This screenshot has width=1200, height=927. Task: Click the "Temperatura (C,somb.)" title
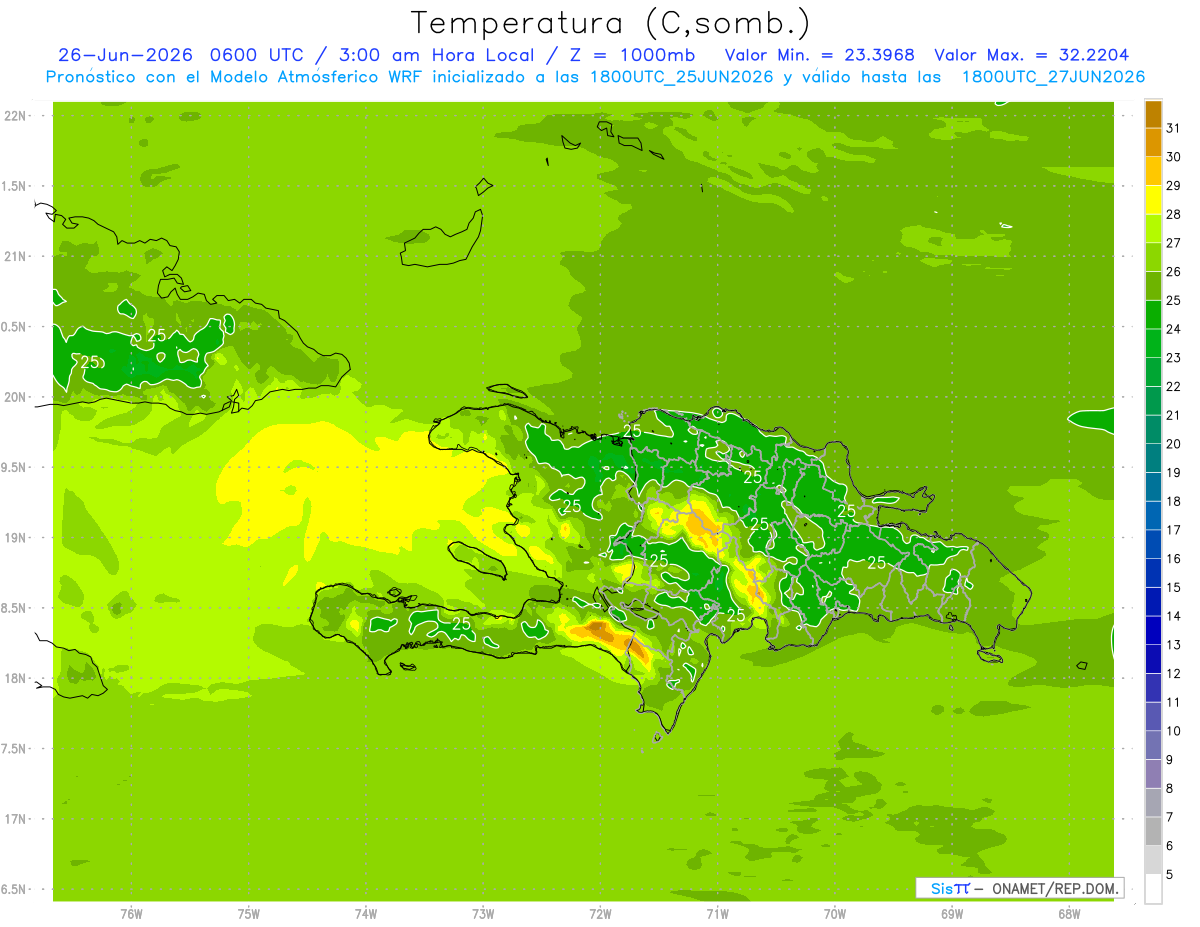pyautogui.click(x=611, y=22)
